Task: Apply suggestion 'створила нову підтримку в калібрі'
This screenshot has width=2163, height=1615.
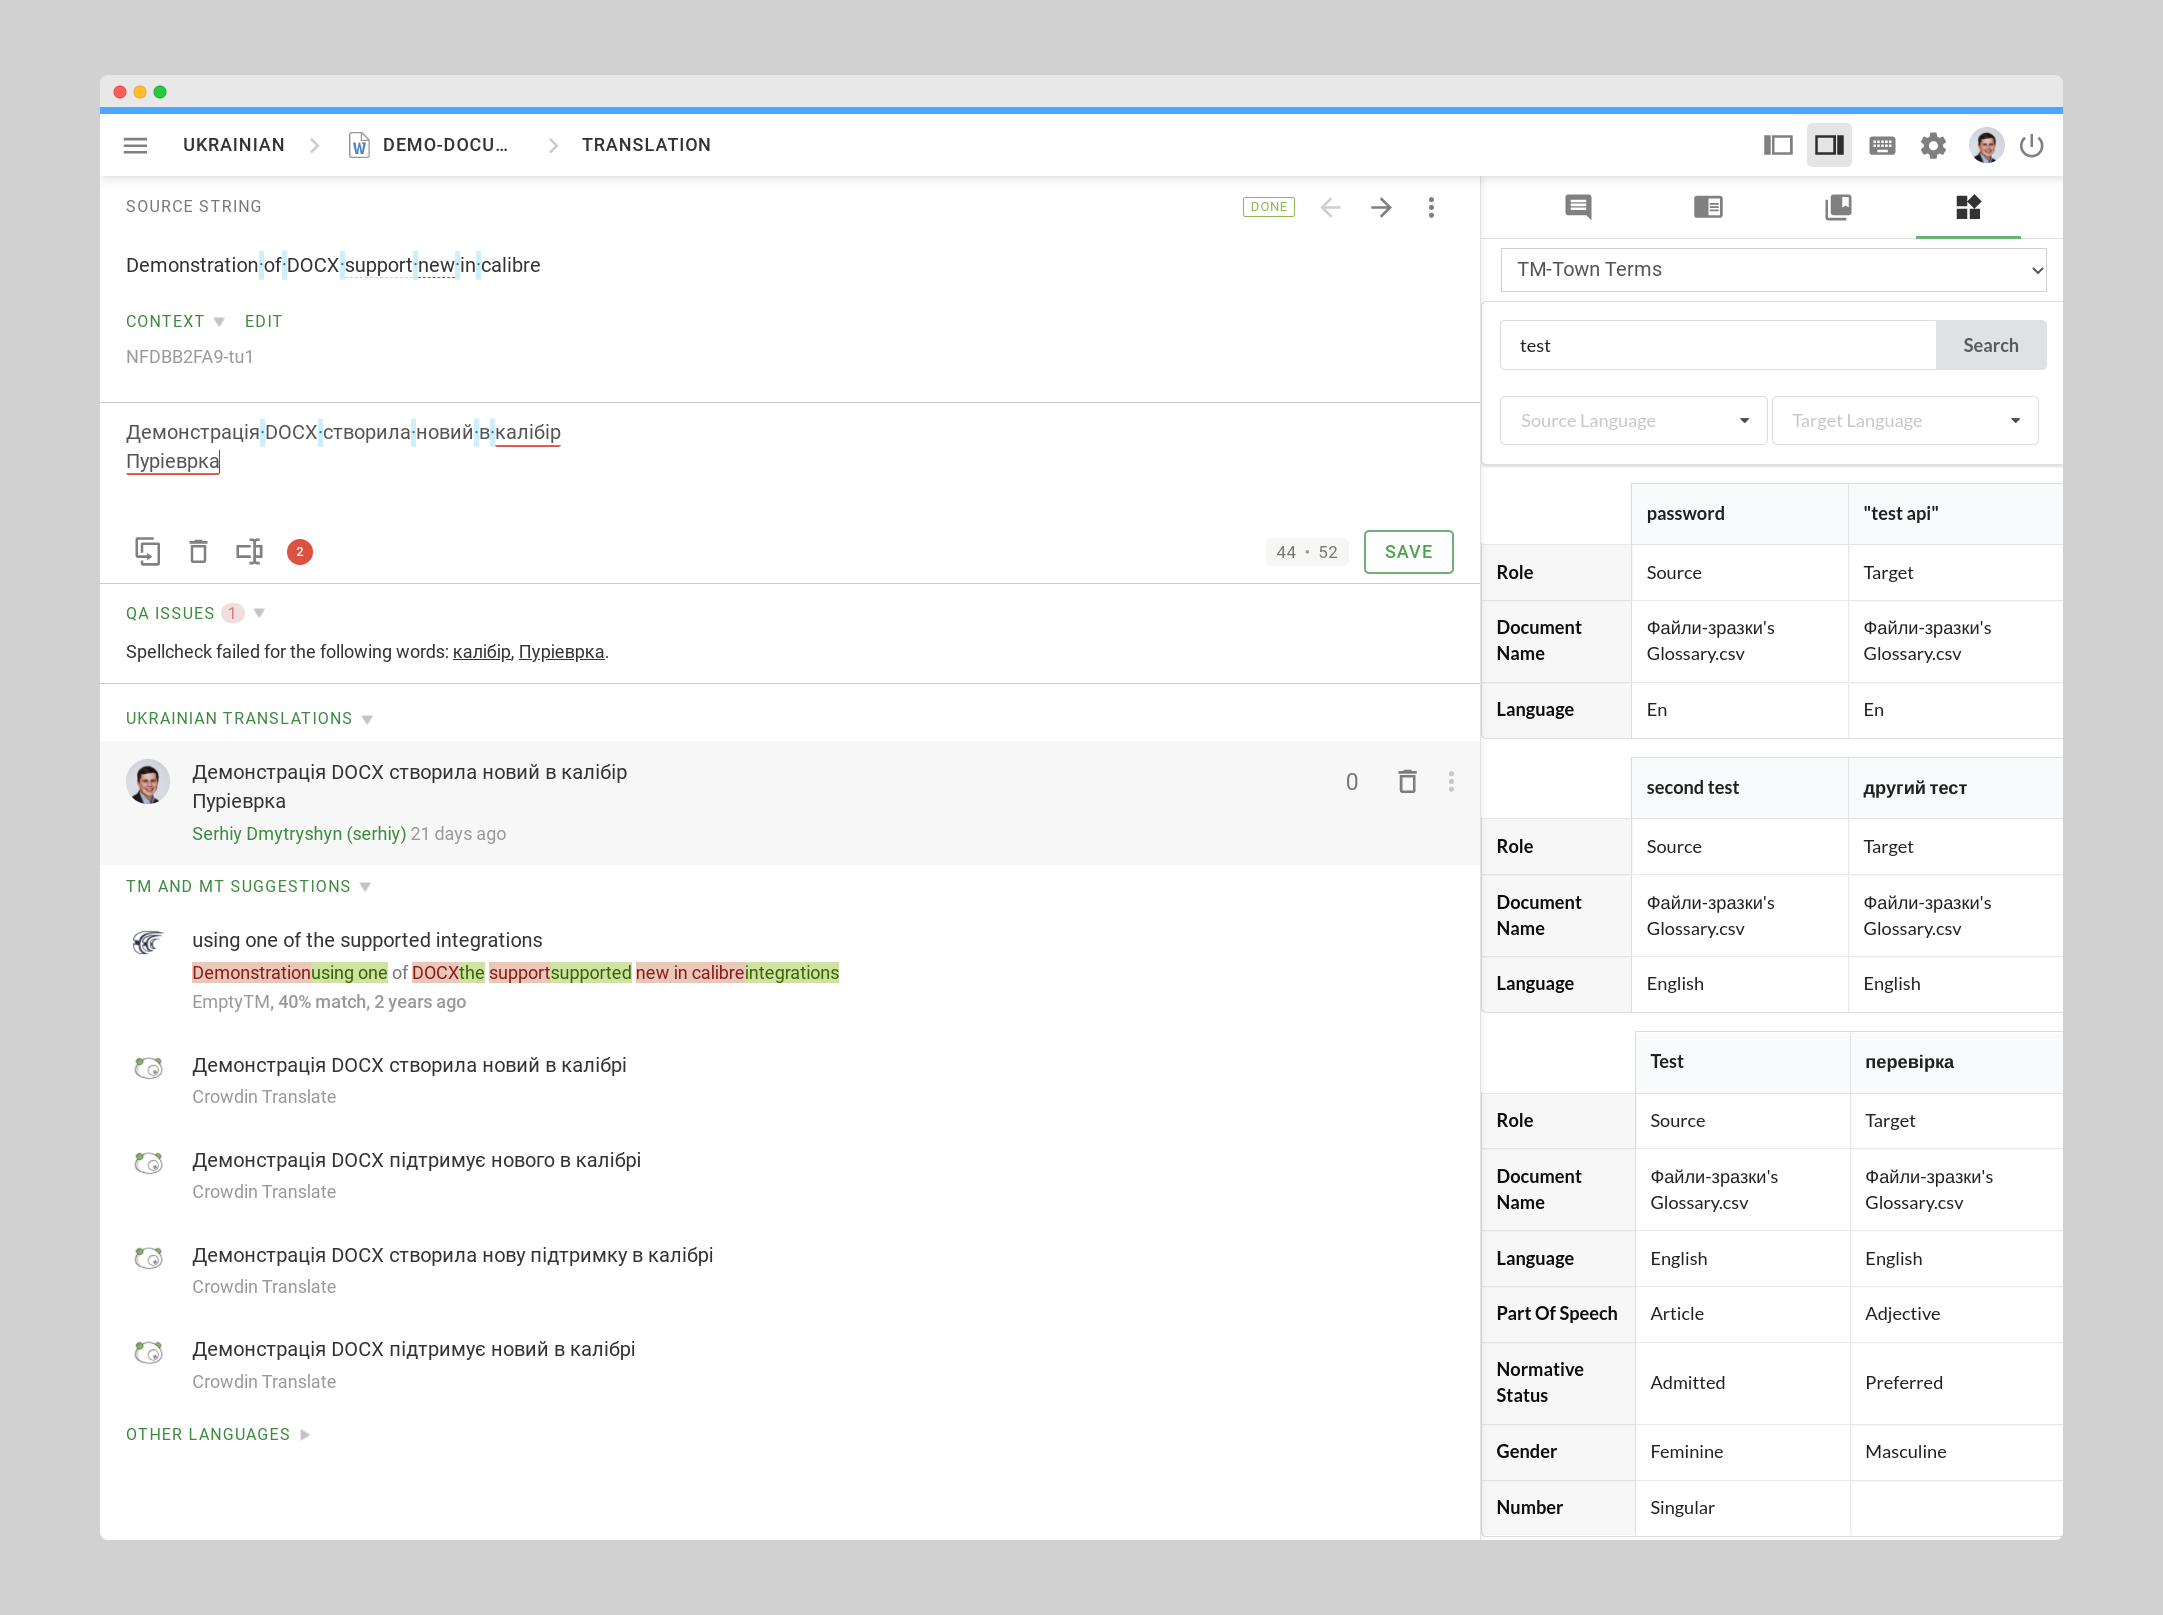Action: tap(452, 1255)
